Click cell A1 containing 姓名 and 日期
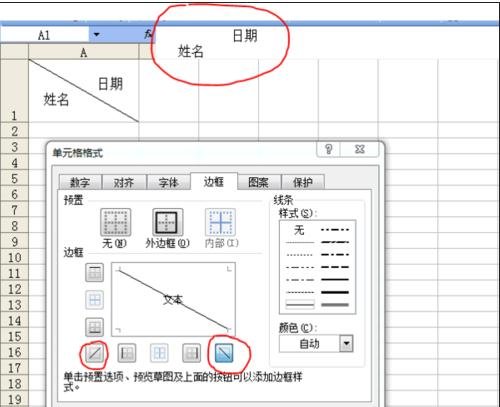500x407 pixels. point(84,91)
